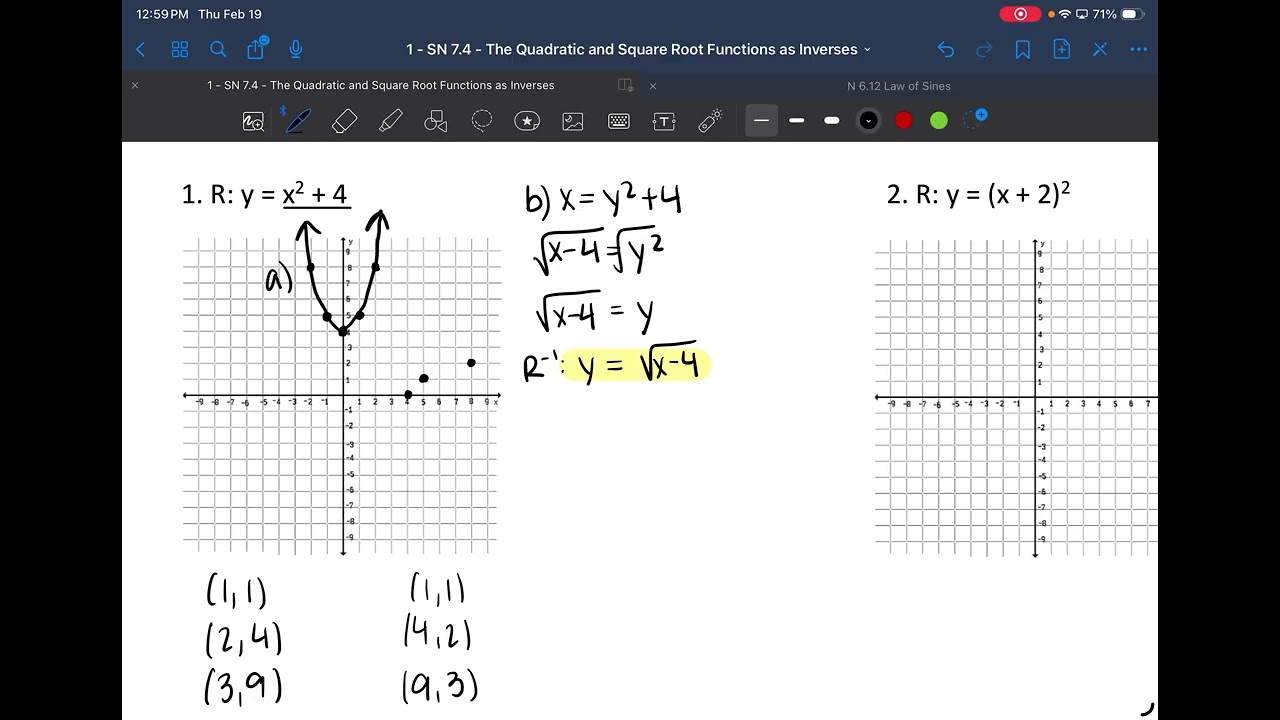Screen dimensions: 1280x720
Task: Go back using the back arrow
Action: [140, 49]
